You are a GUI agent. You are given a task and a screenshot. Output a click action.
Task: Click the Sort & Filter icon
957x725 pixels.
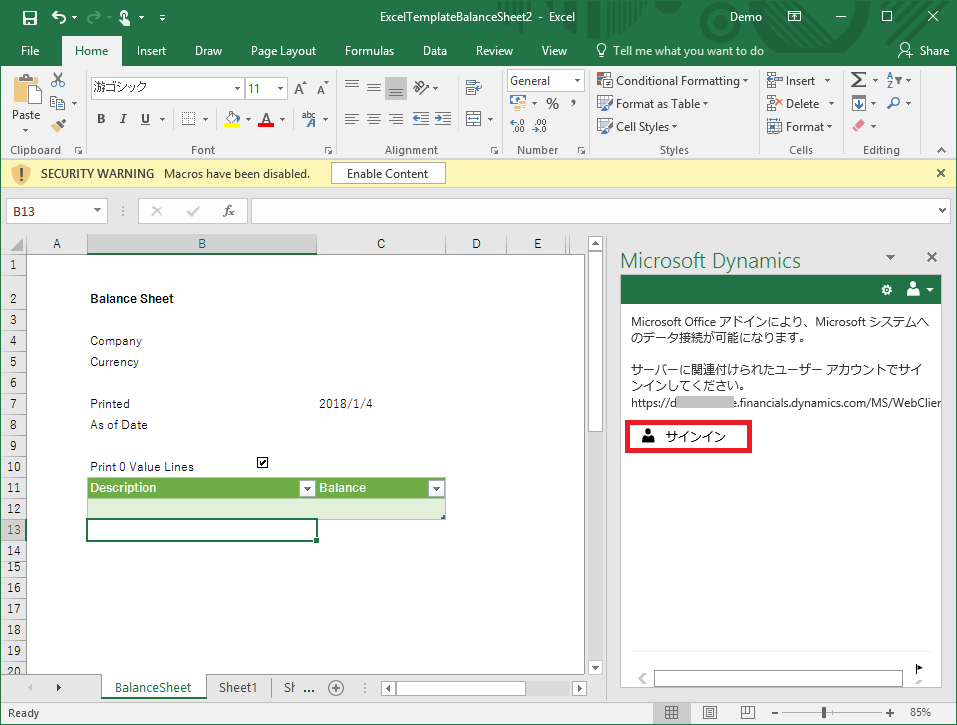click(x=894, y=80)
